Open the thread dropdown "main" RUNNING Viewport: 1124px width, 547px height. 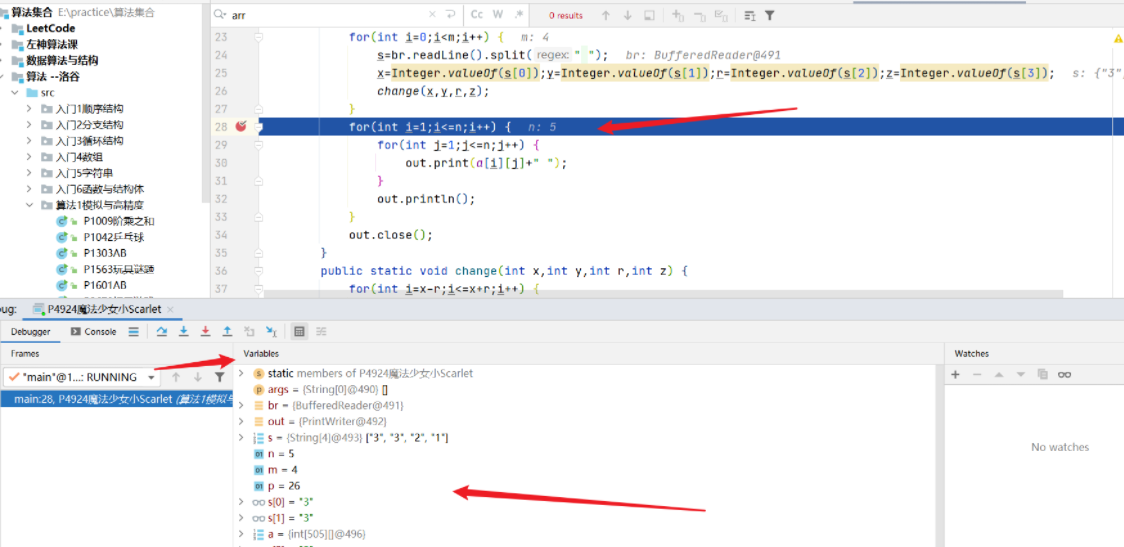click(82, 377)
